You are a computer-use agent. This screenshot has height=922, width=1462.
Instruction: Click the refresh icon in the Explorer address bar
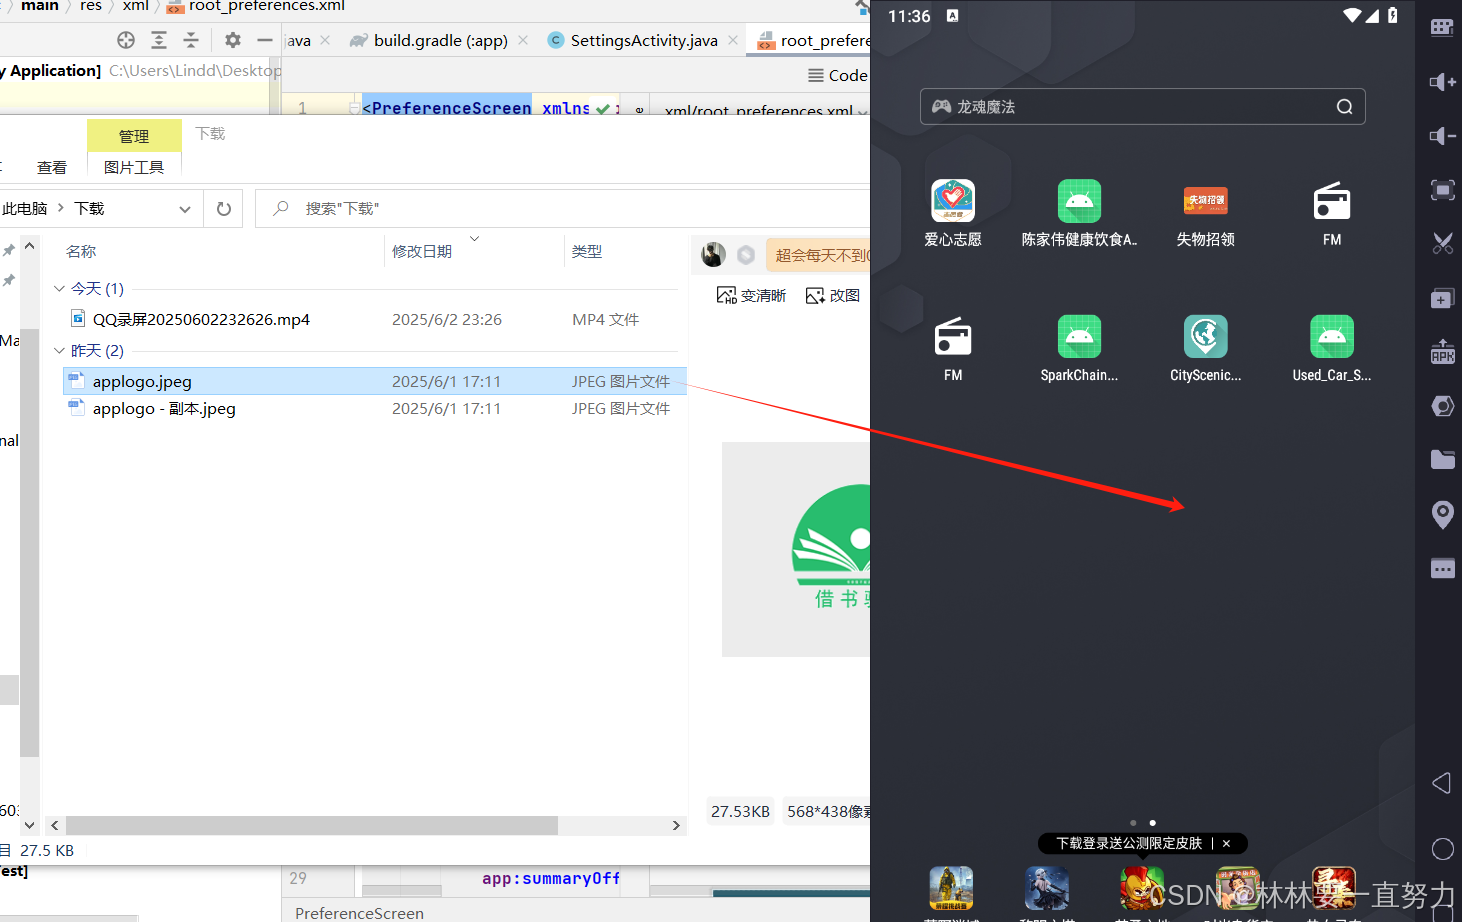[224, 209]
